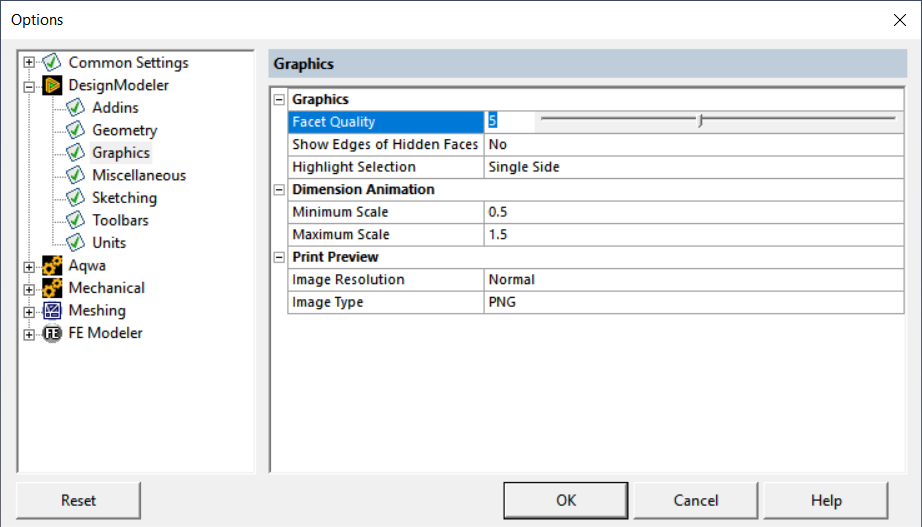Select the Meshing label
The width and height of the screenshot is (922, 527).
(x=97, y=311)
